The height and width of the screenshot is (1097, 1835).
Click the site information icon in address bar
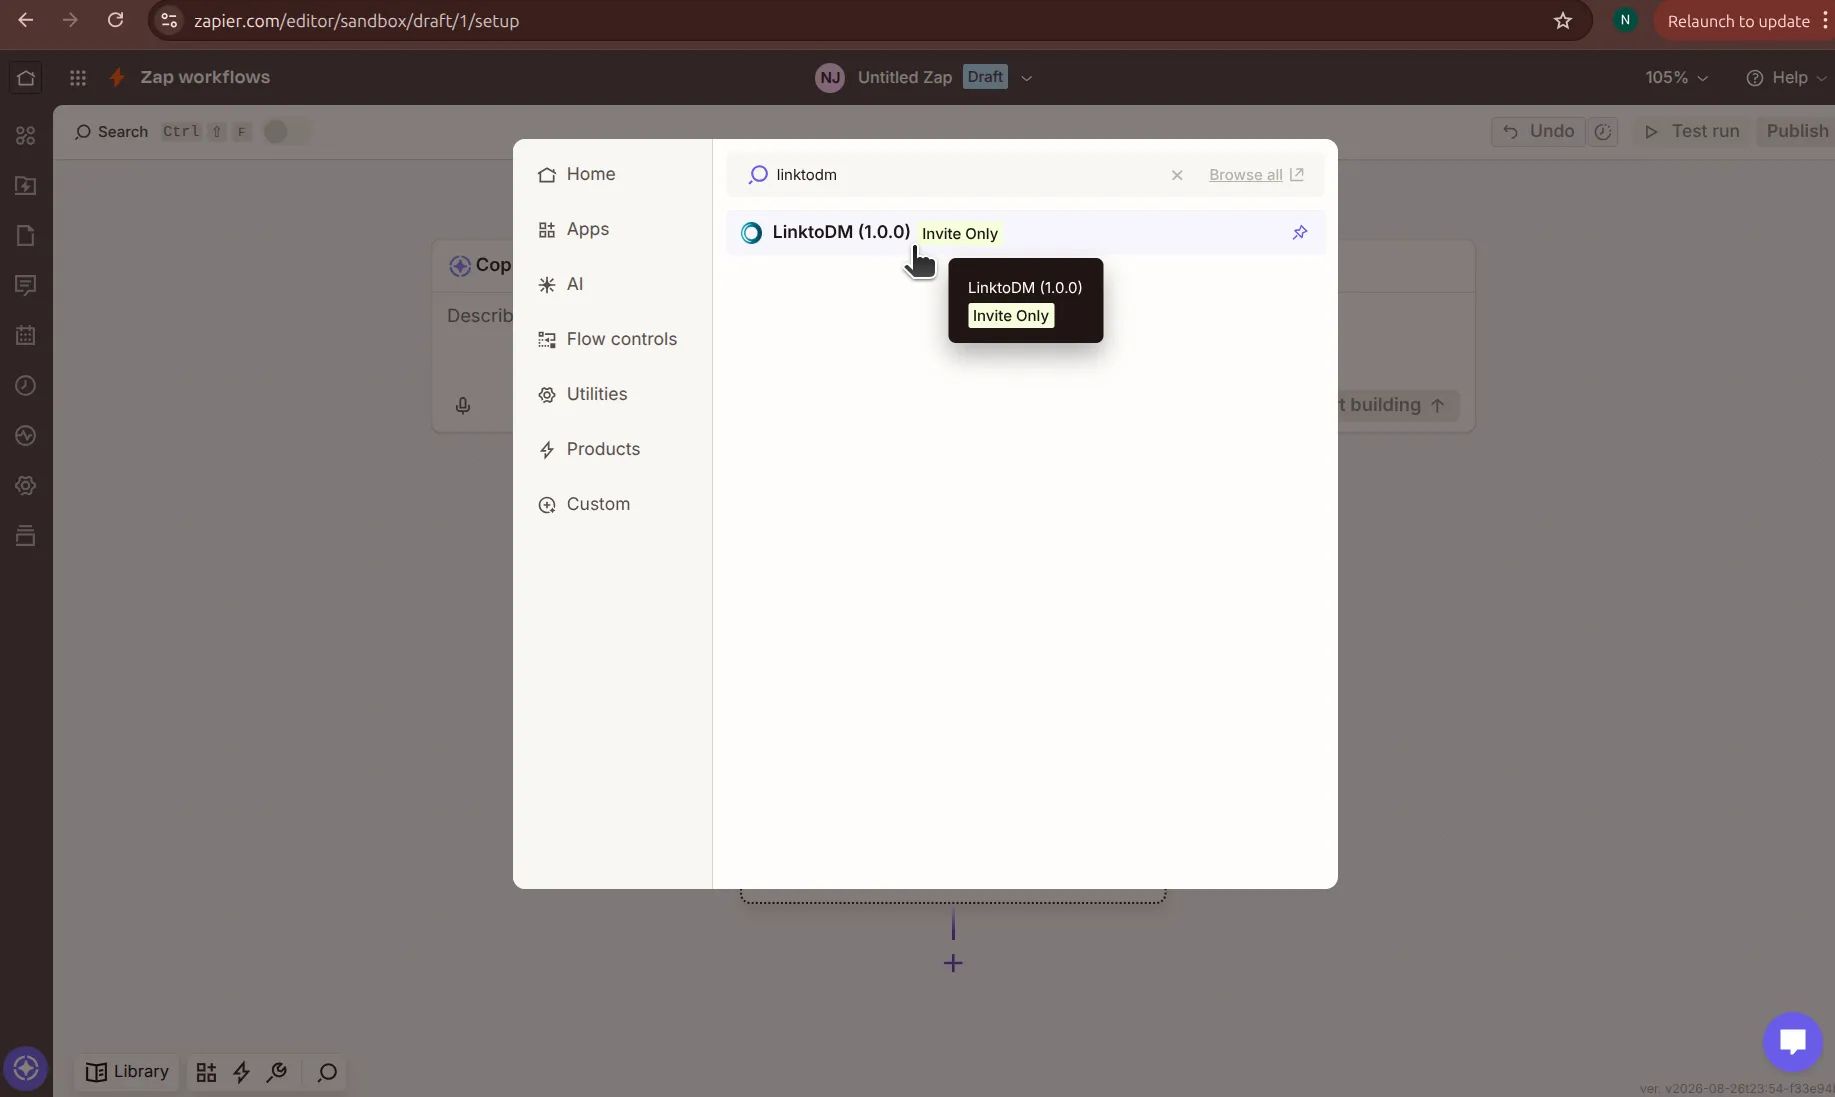pos(169,21)
